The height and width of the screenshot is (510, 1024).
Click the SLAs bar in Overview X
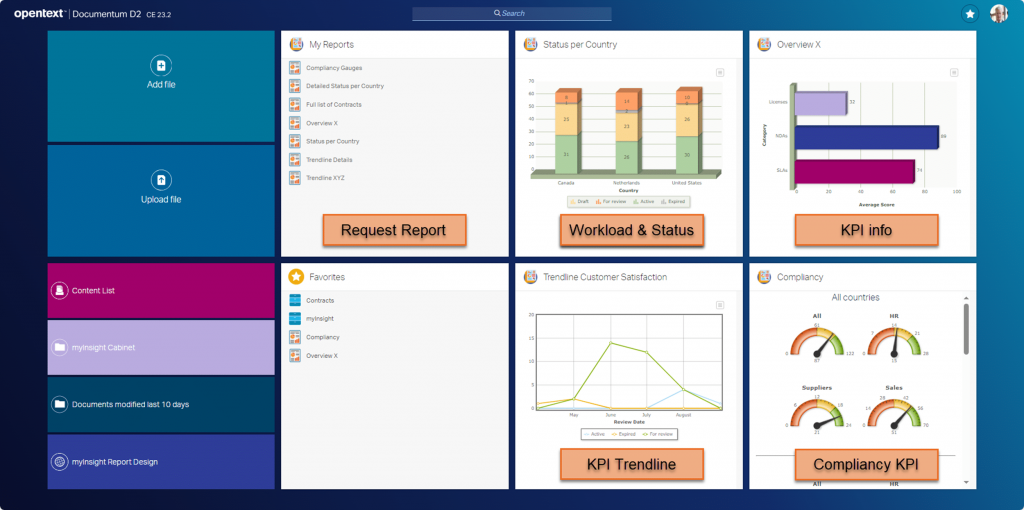tap(855, 170)
